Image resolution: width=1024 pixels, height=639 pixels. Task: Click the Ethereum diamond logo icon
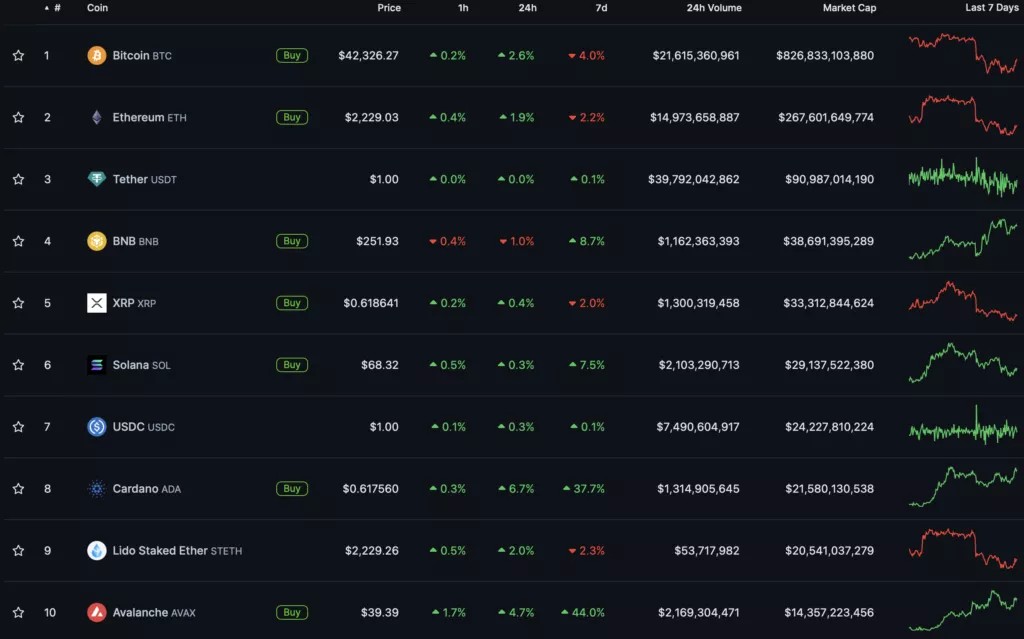pyautogui.click(x=97, y=118)
